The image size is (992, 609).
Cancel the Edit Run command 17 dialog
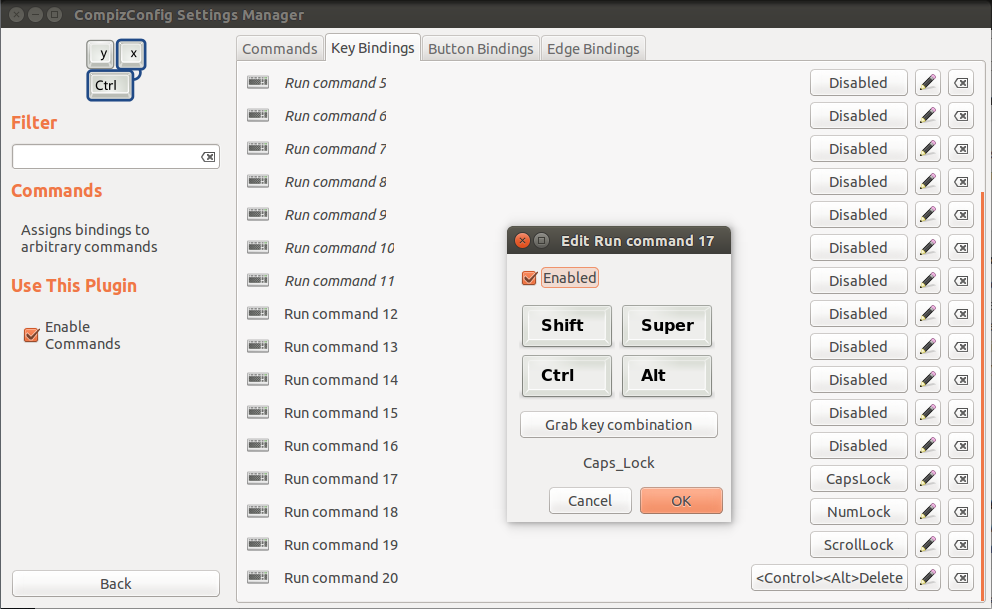click(x=590, y=500)
